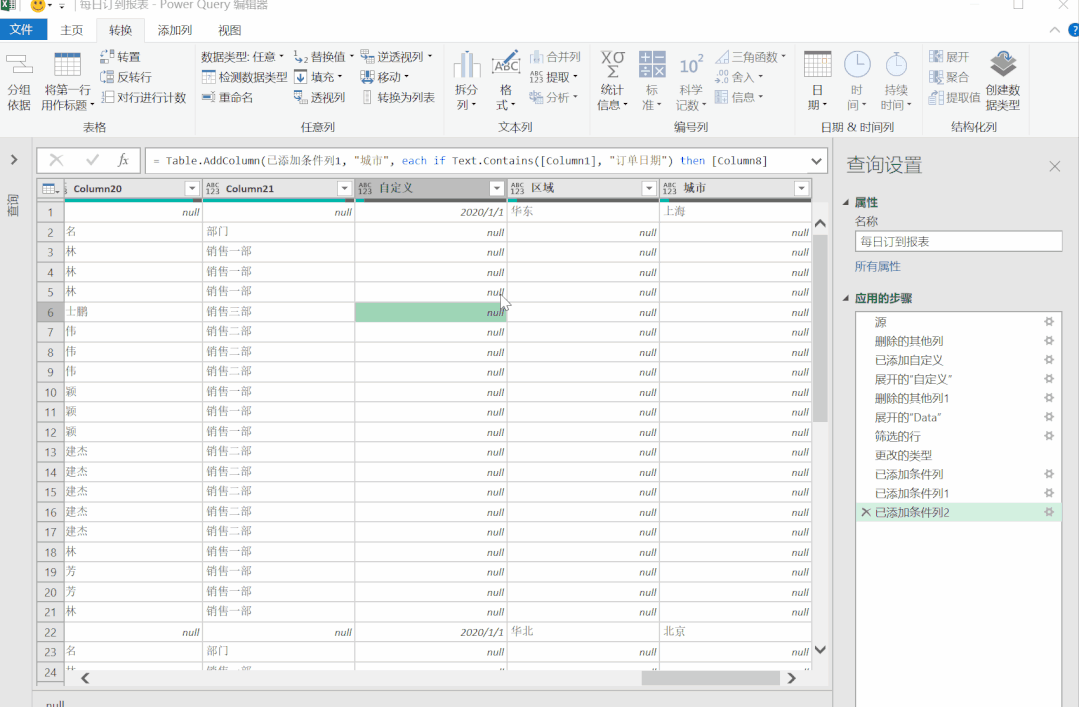The image size is (1079, 707).
Task: Select the 删除的其他列 applied step
Action: point(908,341)
